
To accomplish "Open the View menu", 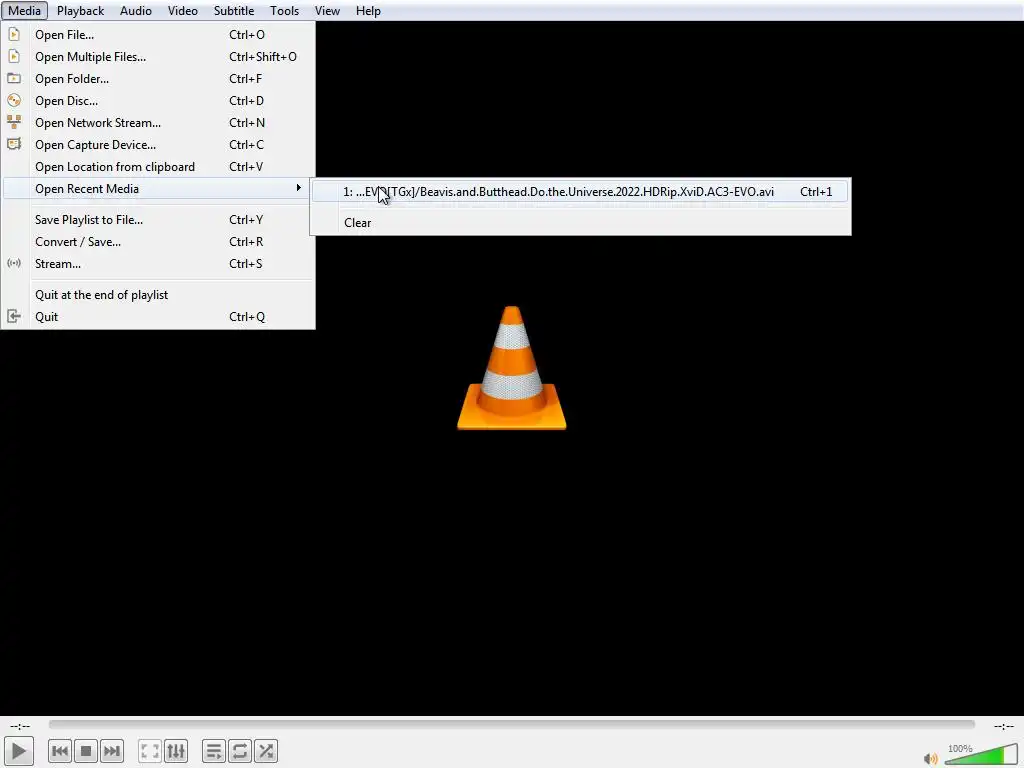I will [327, 10].
